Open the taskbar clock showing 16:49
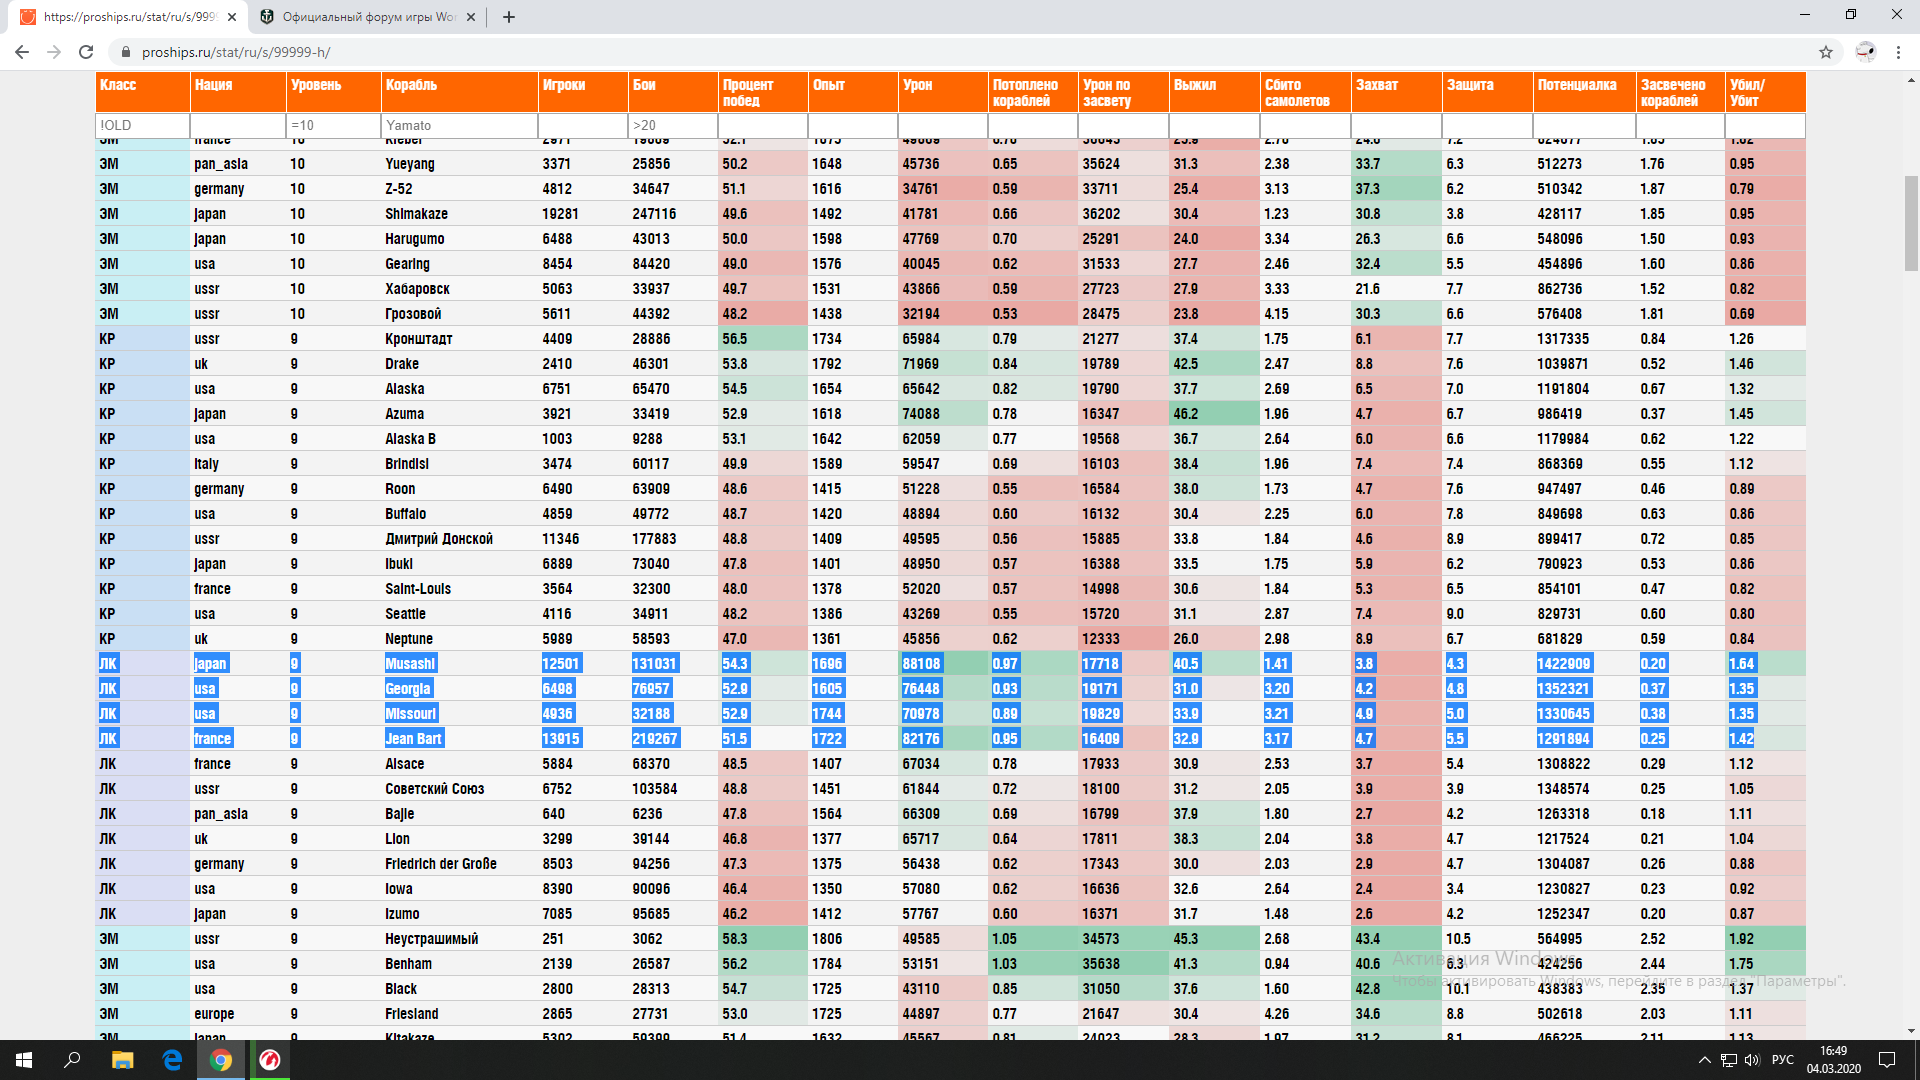Image resolution: width=1920 pixels, height=1080 pixels. [x=1833, y=1060]
